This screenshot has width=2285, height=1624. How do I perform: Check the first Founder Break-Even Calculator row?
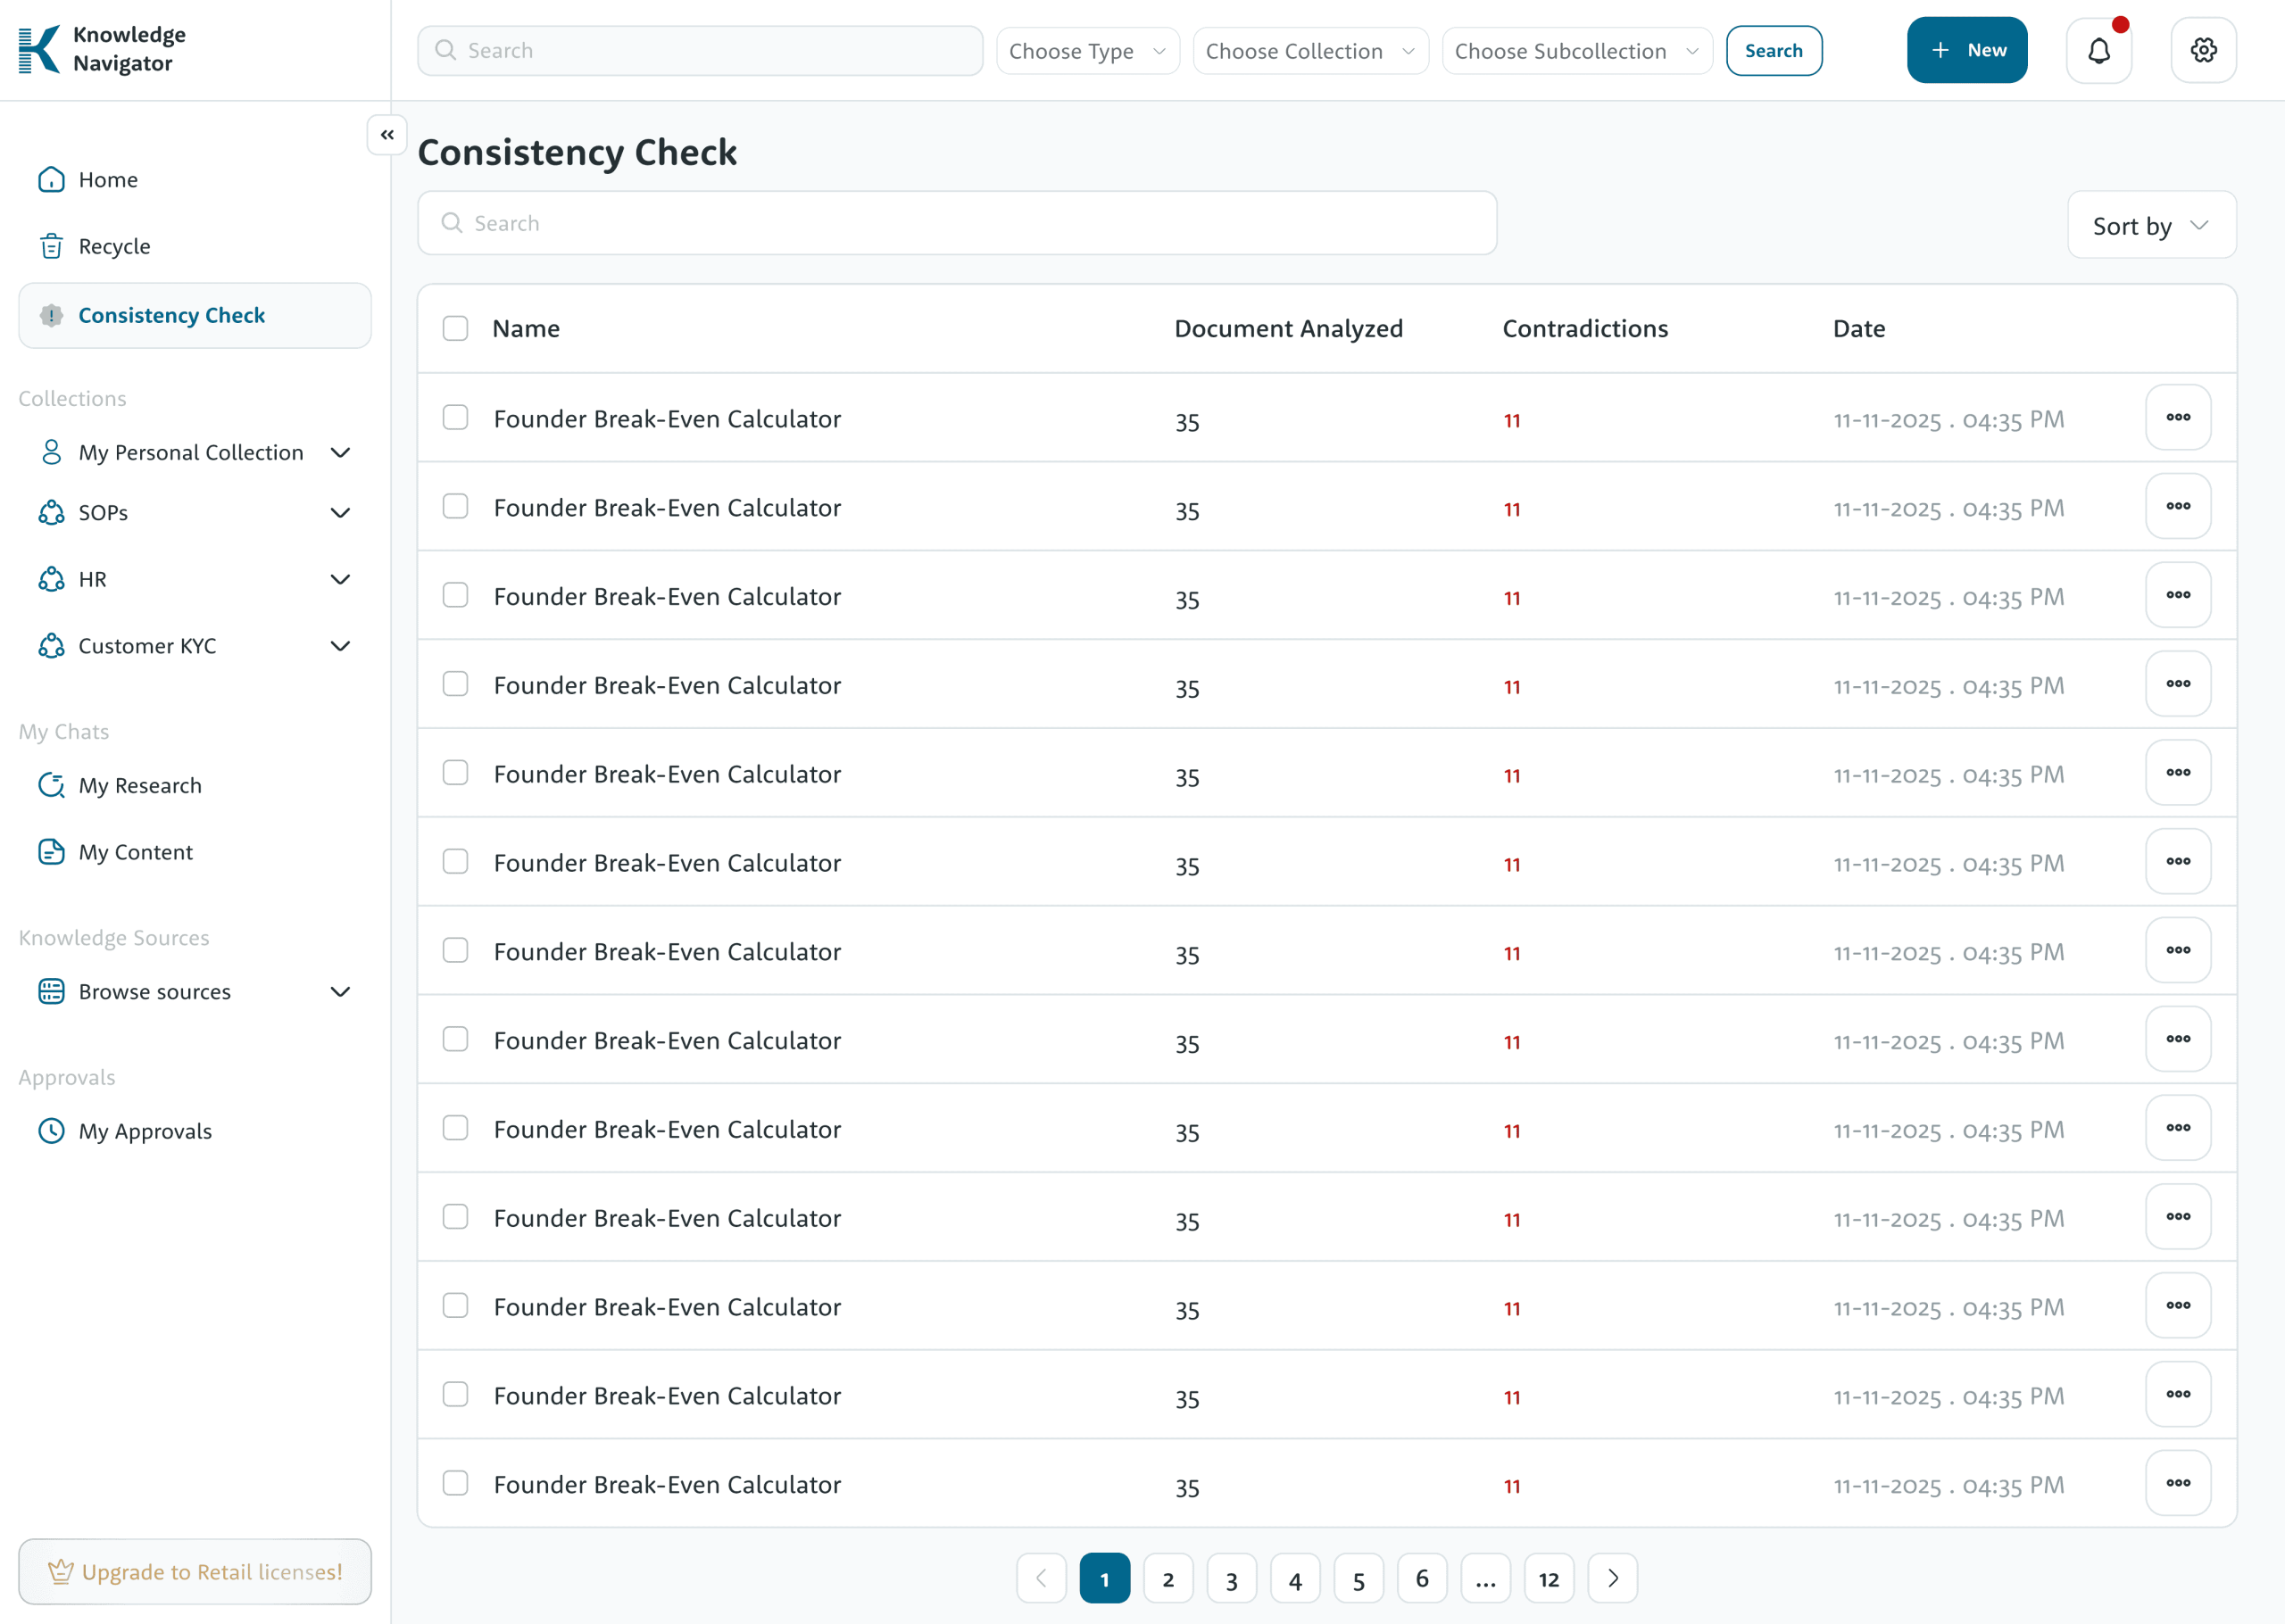point(455,417)
